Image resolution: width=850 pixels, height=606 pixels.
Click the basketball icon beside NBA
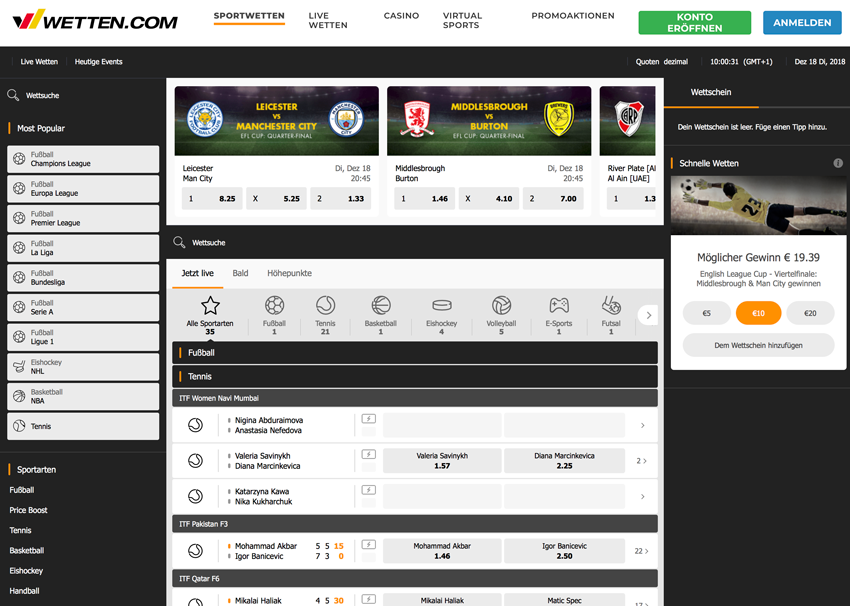coord(19,396)
